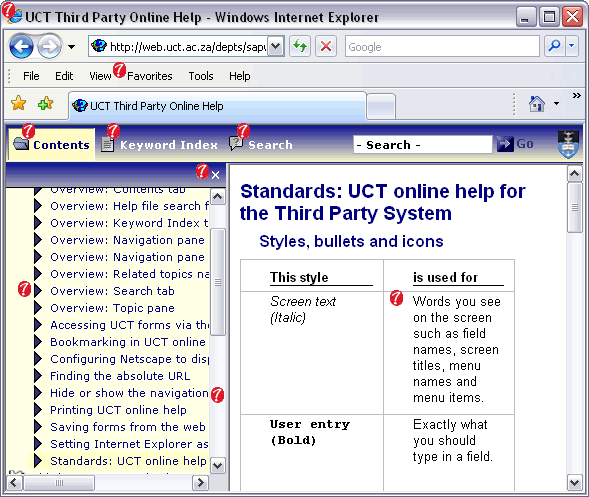Click the Go search button

coord(515,144)
